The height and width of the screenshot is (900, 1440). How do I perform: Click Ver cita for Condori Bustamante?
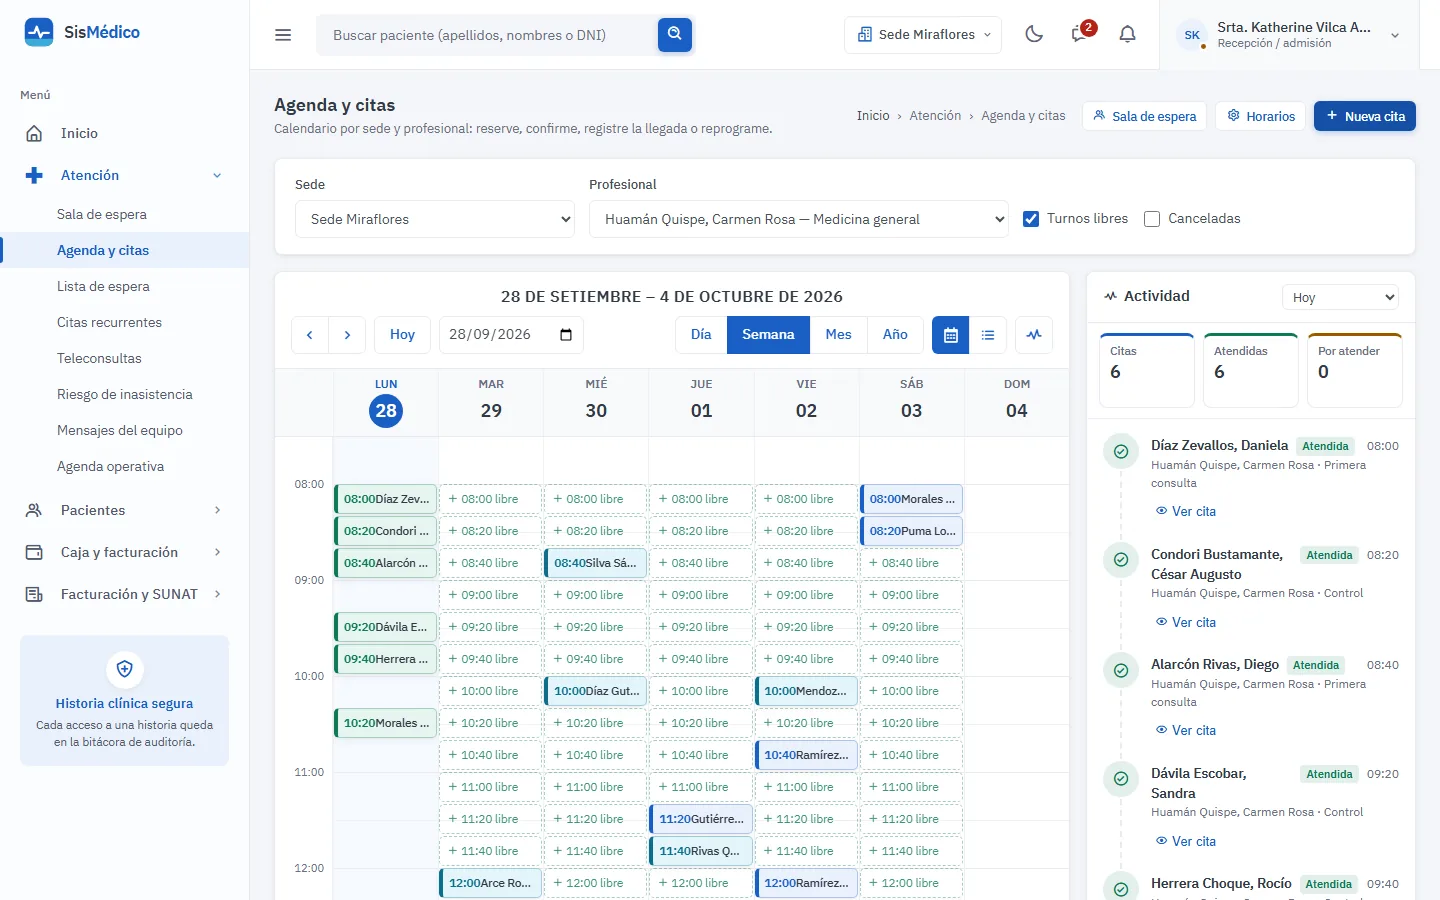tap(1186, 622)
